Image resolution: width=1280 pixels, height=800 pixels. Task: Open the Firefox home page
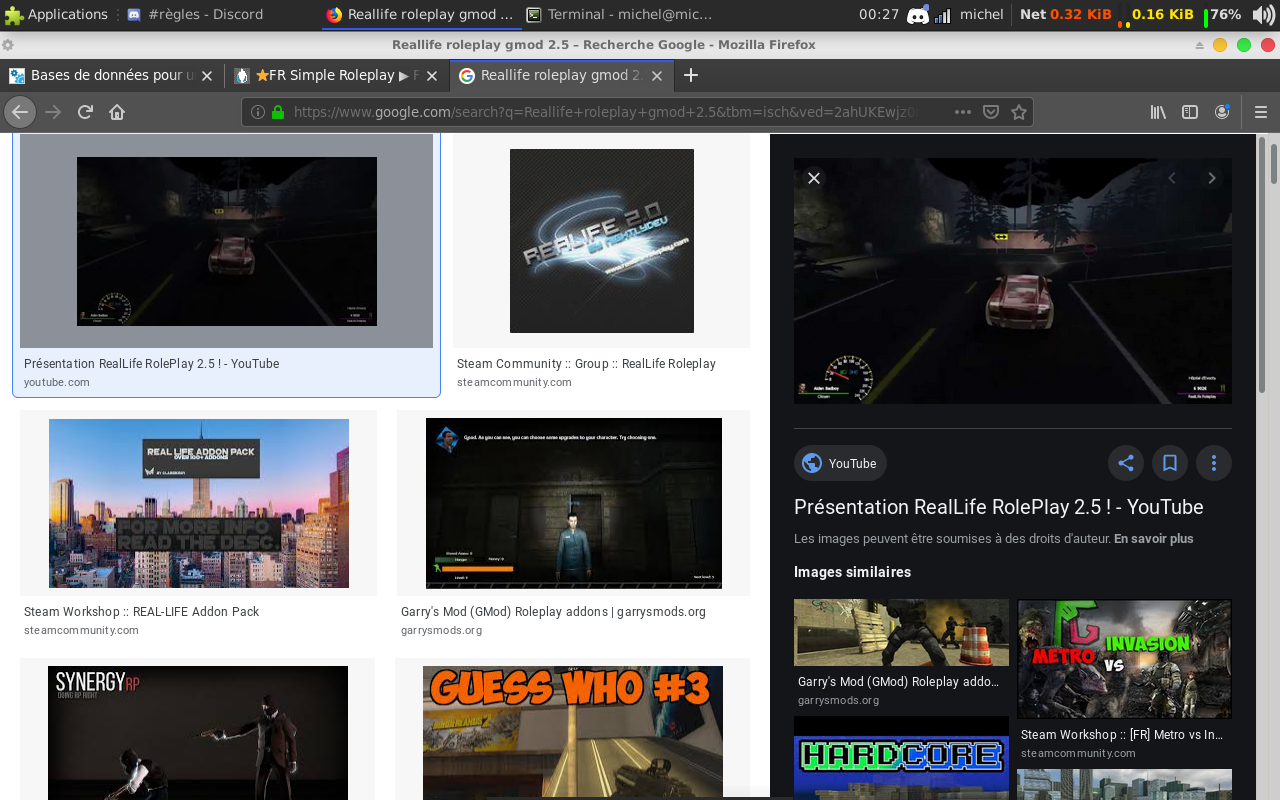pos(117,112)
